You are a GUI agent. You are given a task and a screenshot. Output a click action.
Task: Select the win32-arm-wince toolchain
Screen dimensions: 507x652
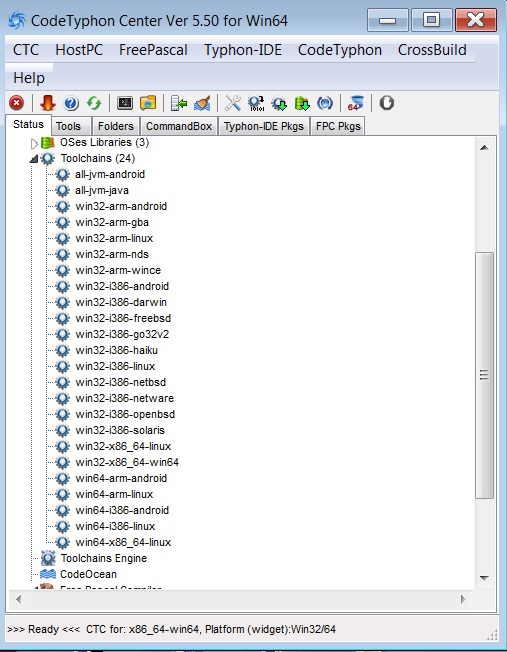(118, 270)
